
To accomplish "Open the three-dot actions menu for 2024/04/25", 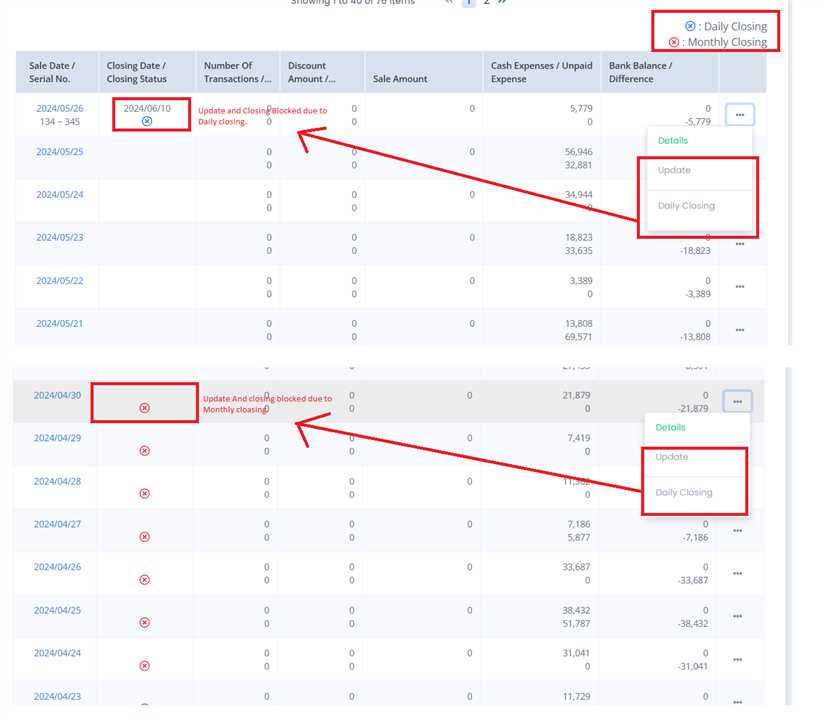I will pyautogui.click(x=737, y=616).
